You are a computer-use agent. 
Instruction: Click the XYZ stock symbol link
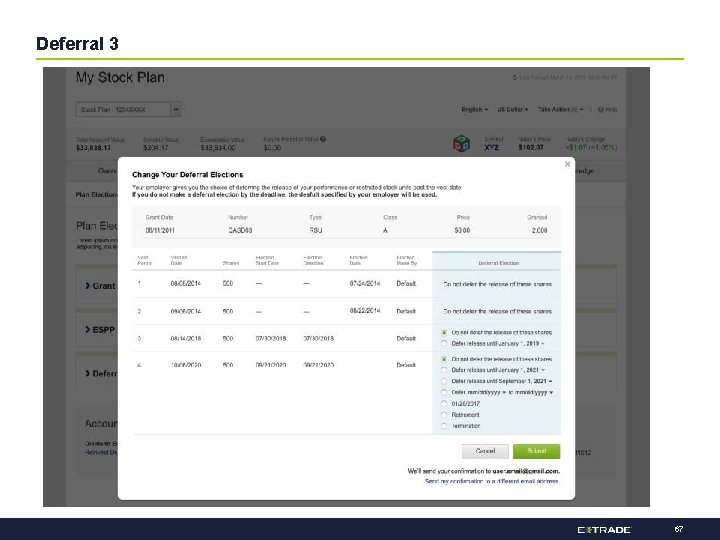pyautogui.click(x=491, y=148)
